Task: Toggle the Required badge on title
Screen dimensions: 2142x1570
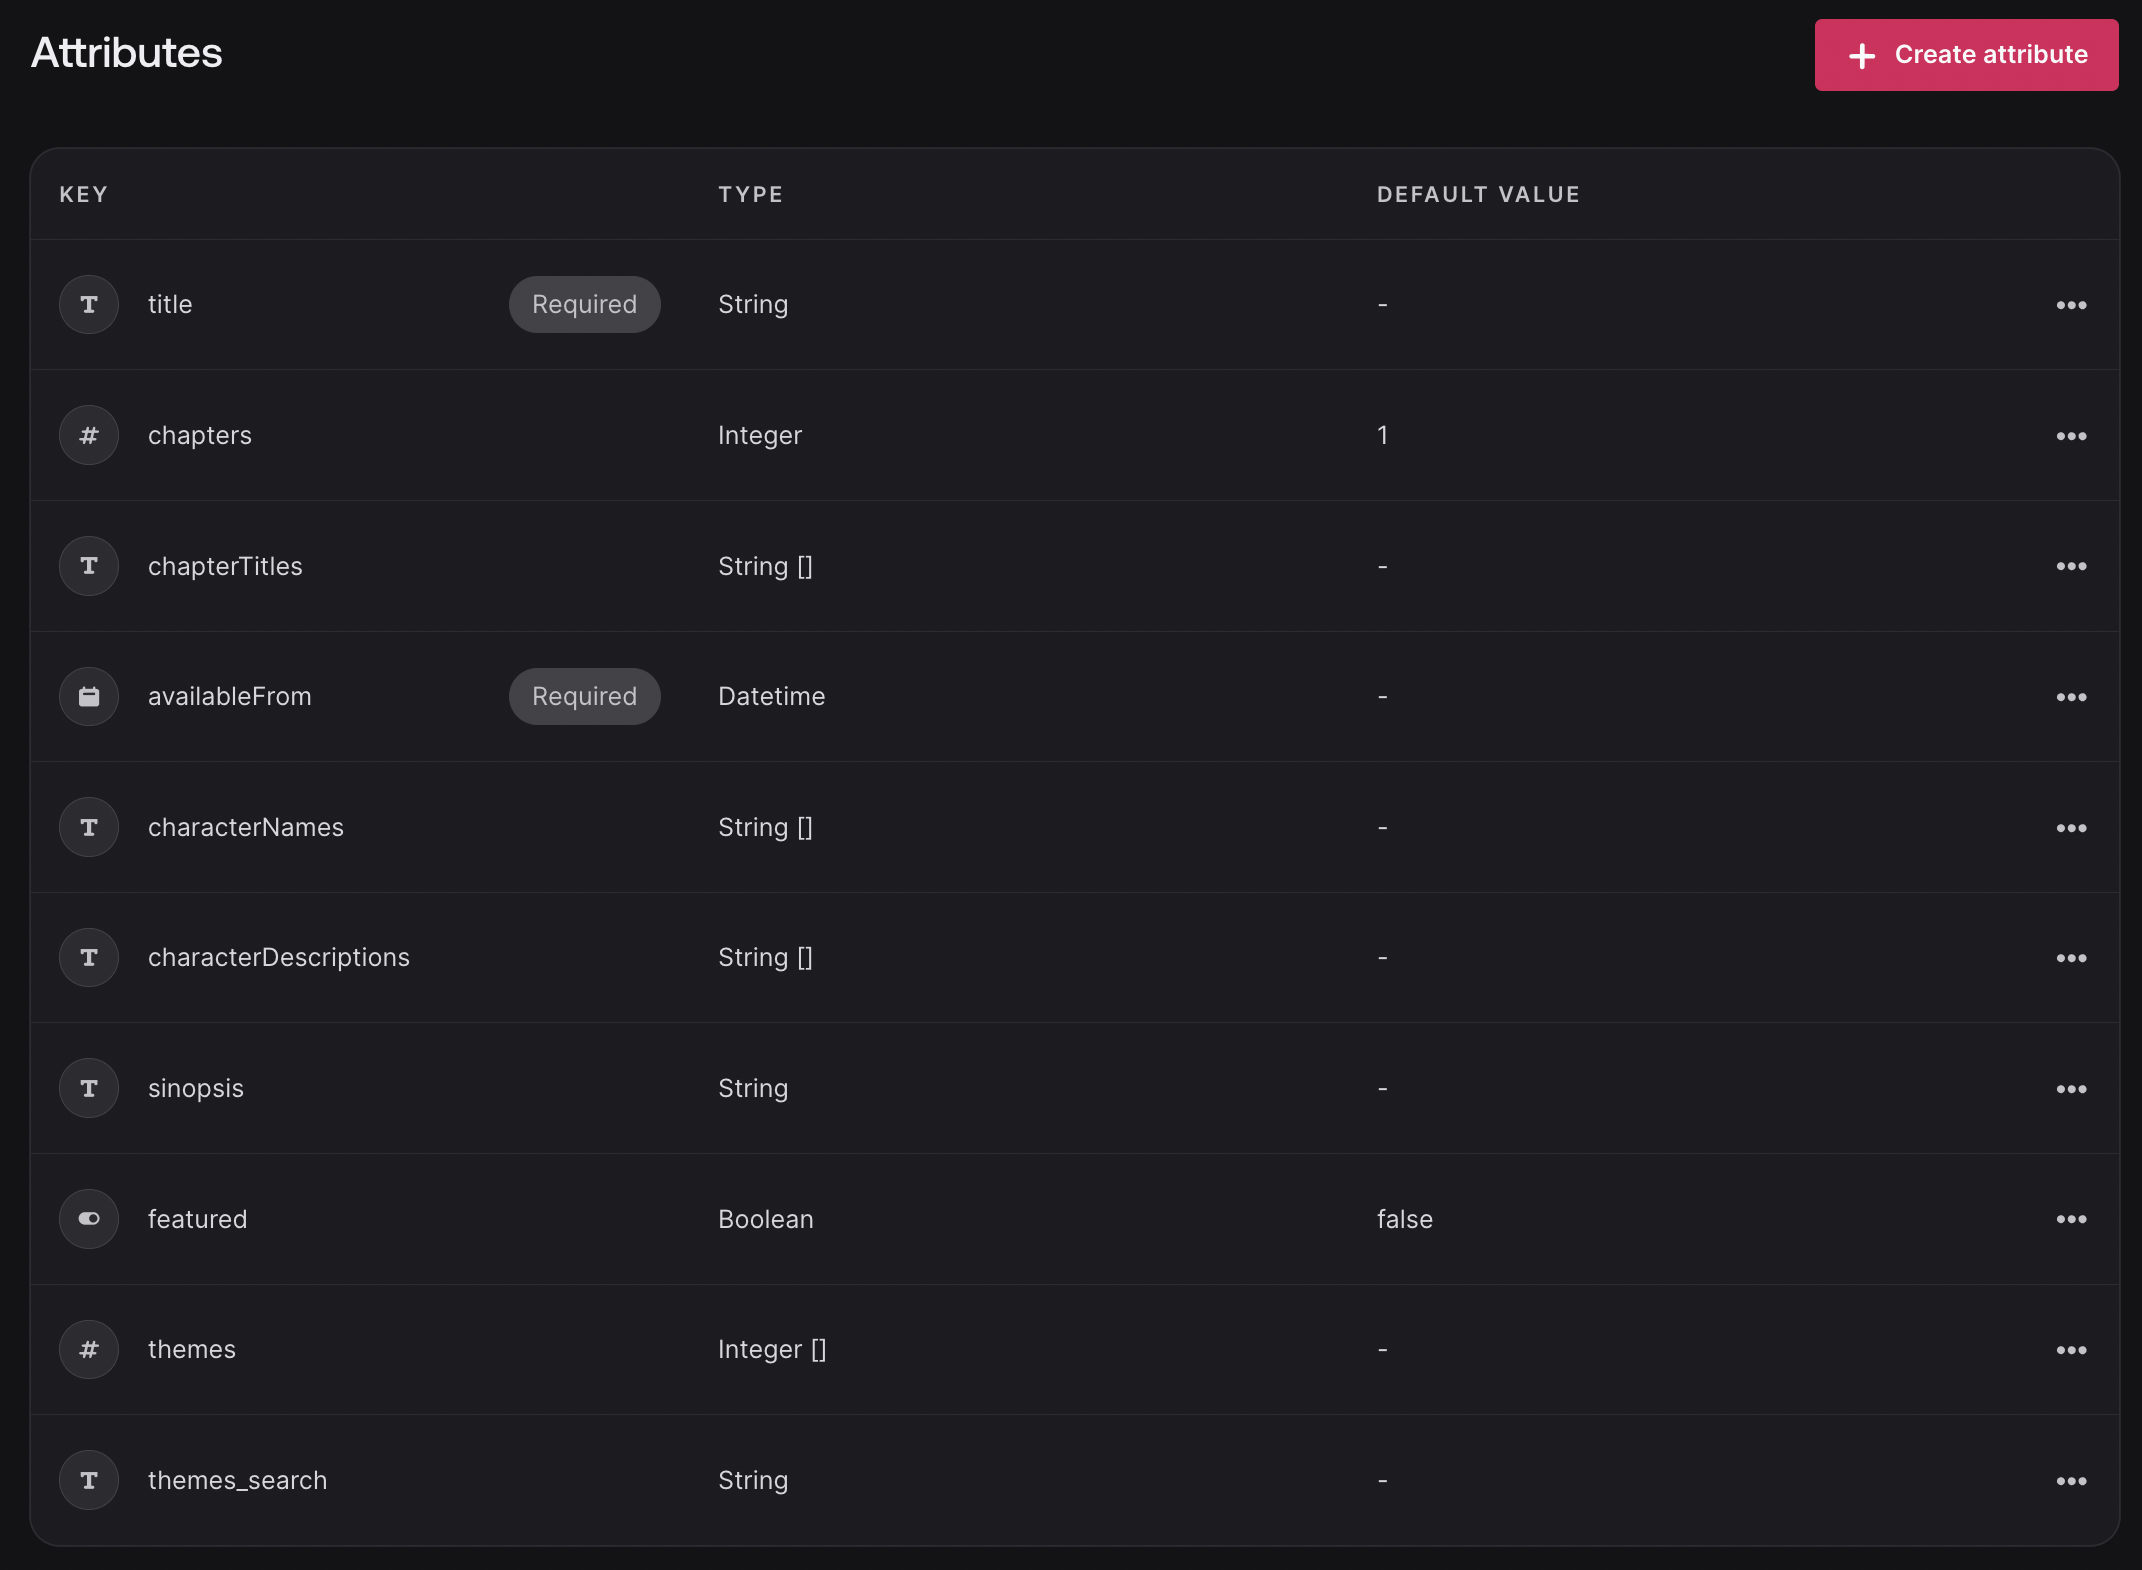Action: point(584,304)
